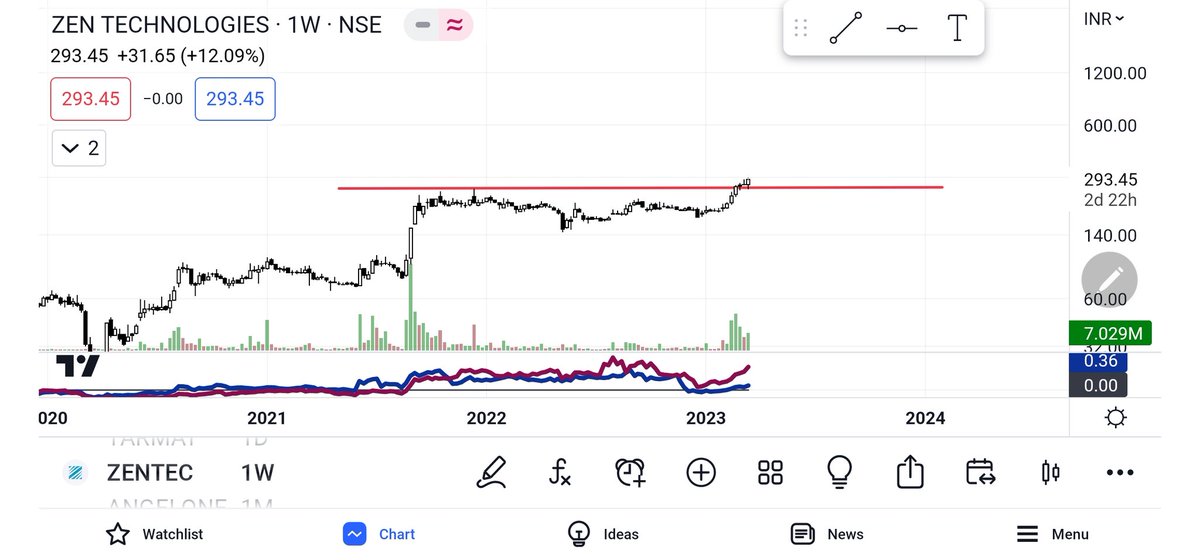Click the 2023 label on time axis
The width and height of the screenshot is (1200, 560).
tap(706, 418)
